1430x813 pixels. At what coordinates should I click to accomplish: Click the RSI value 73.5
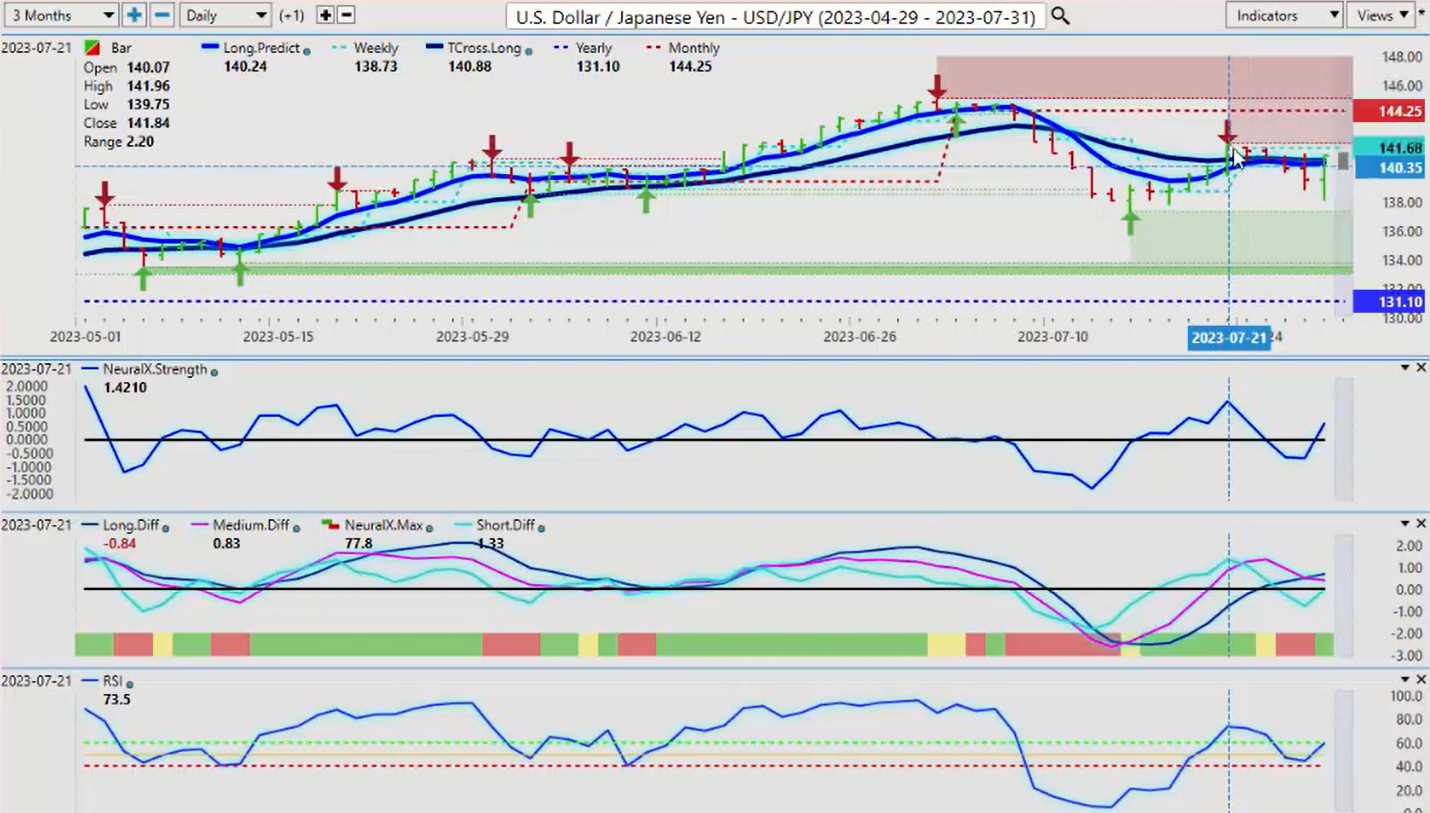tap(117, 699)
